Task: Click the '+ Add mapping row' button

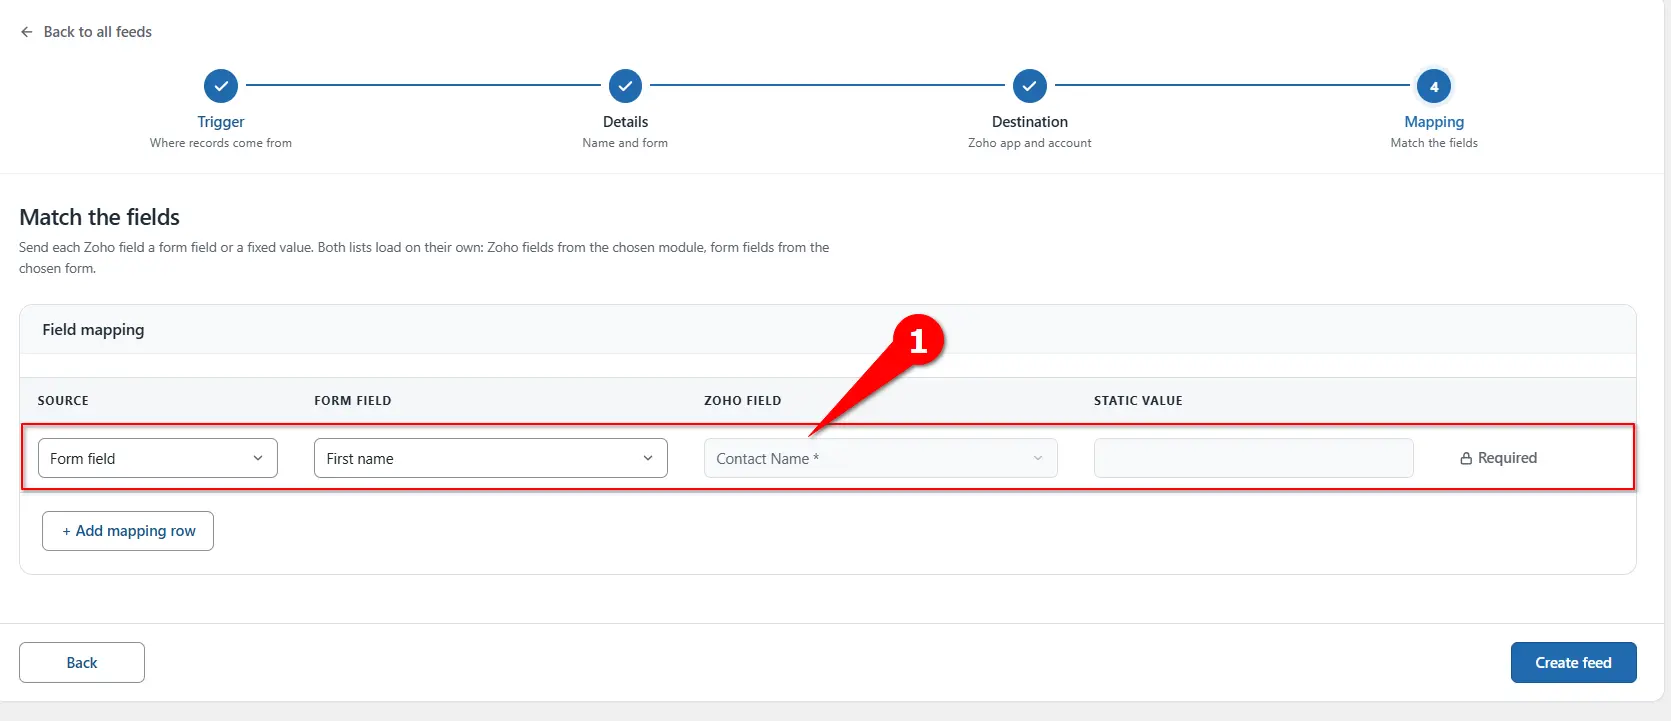Action: pyautogui.click(x=128, y=531)
